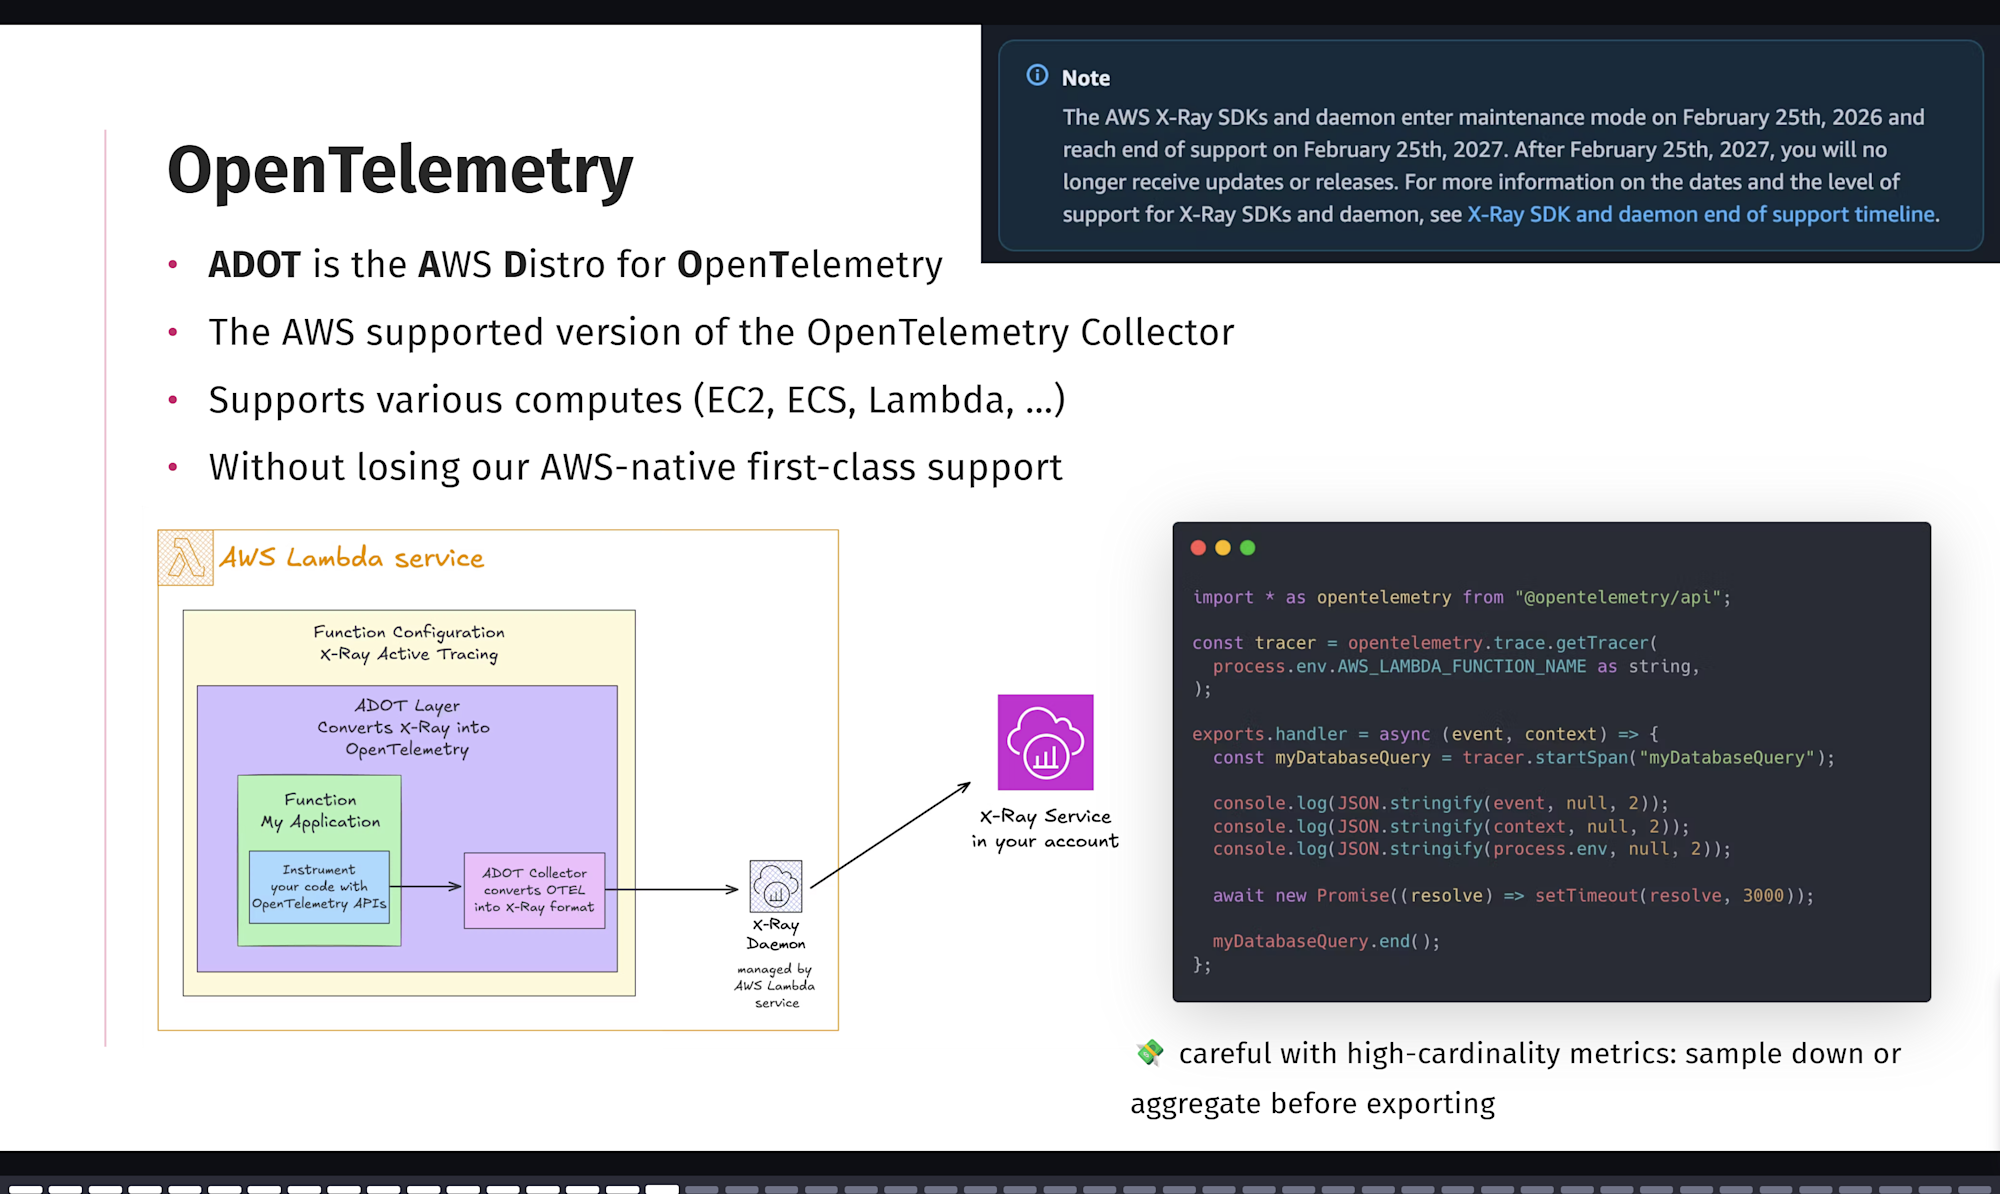Select the ADOT Layer purple panel
The width and height of the screenshot is (2000, 1194).
[x=407, y=727]
